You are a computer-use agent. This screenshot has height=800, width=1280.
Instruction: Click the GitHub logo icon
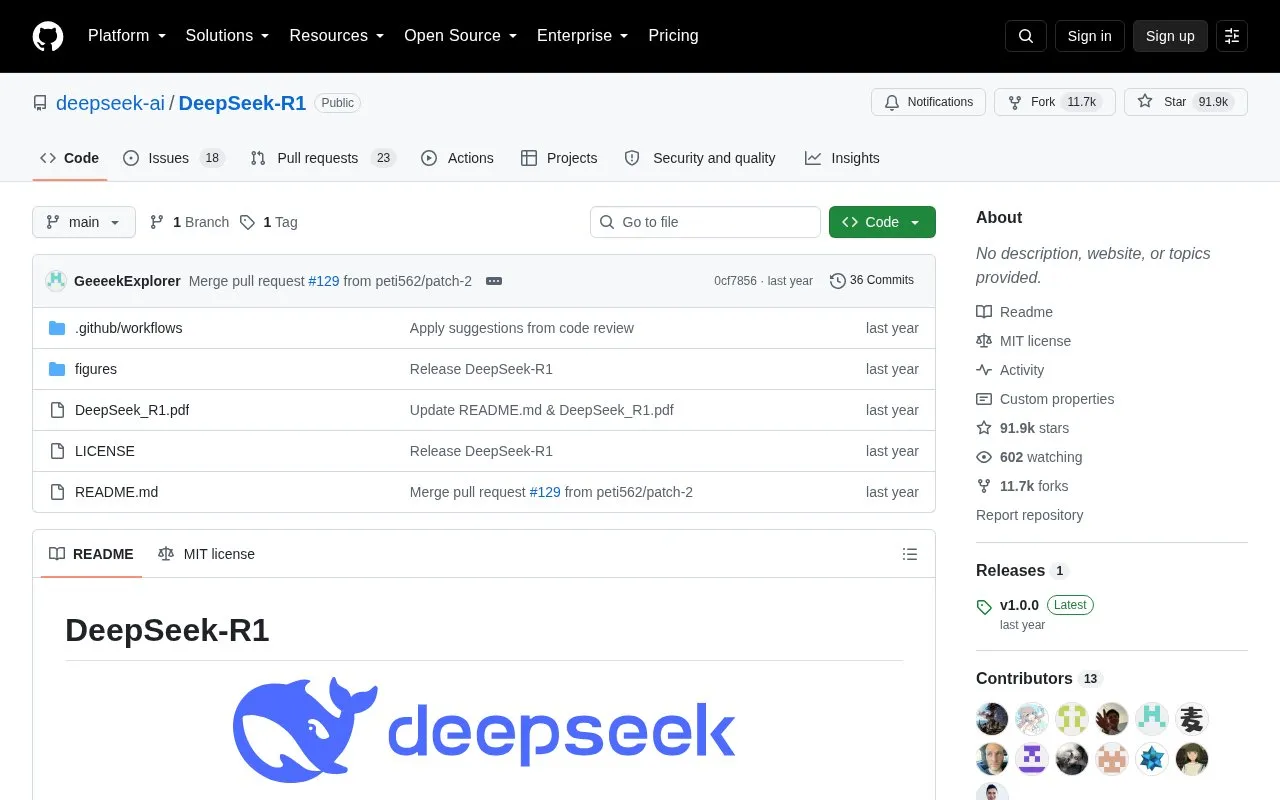(48, 36)
